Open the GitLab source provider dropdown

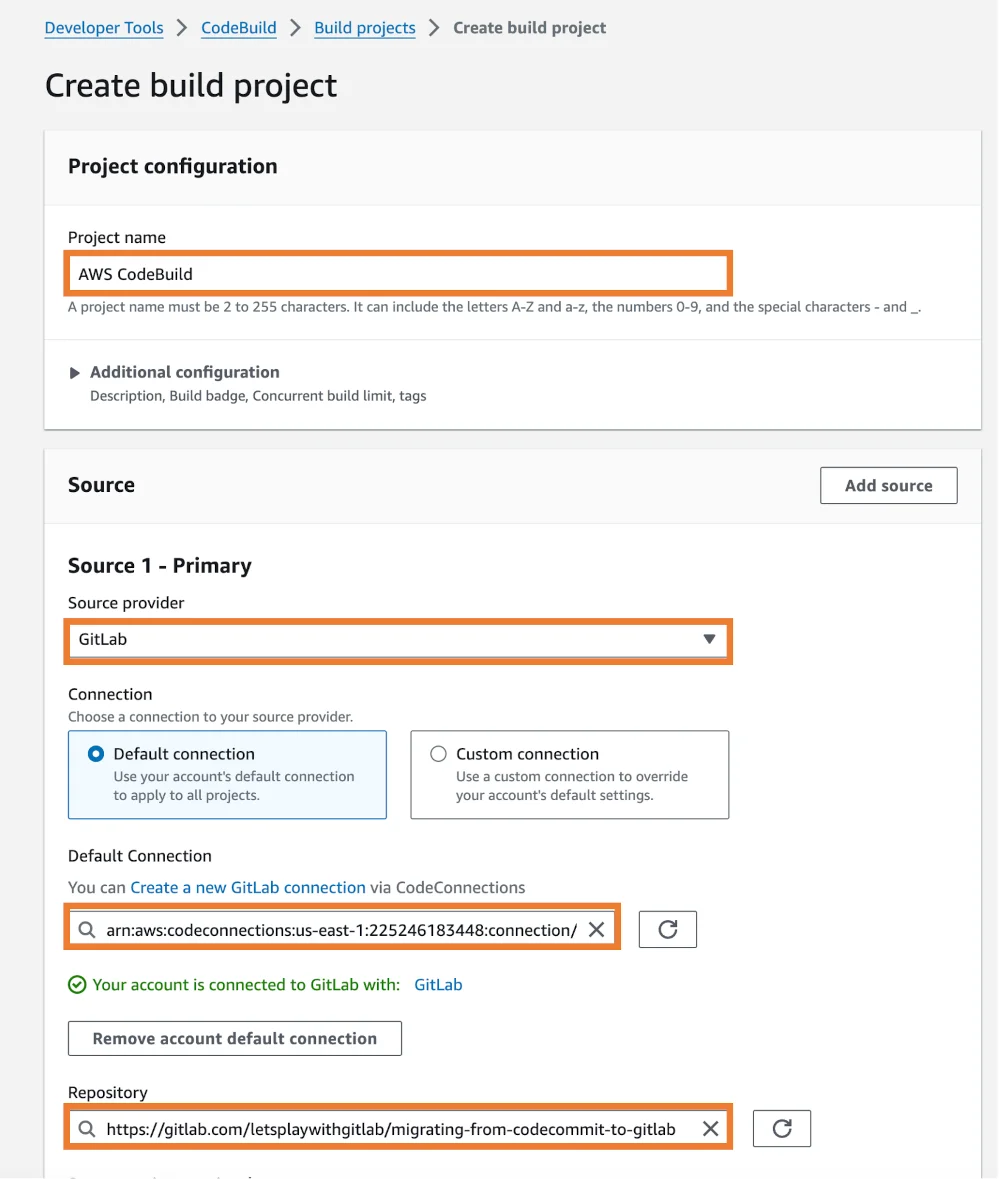tap(398, 640)
